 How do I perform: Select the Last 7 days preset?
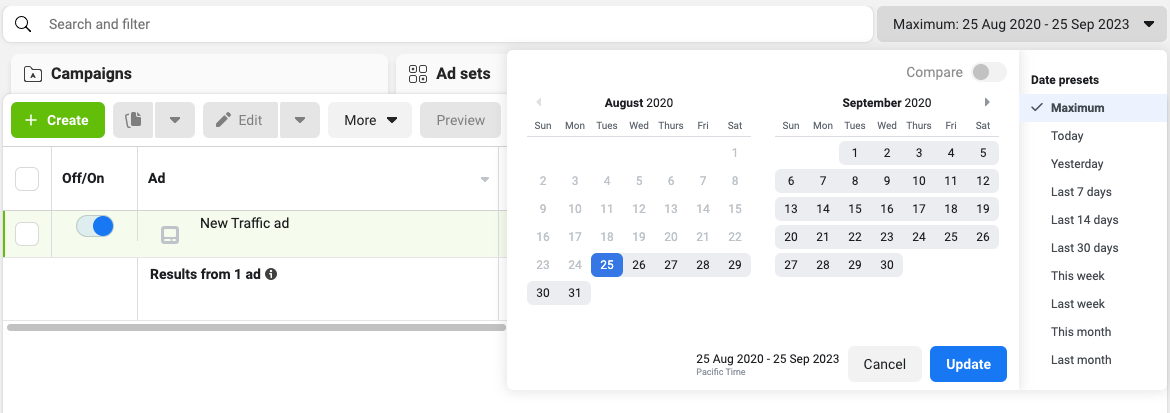[1081, 192]
